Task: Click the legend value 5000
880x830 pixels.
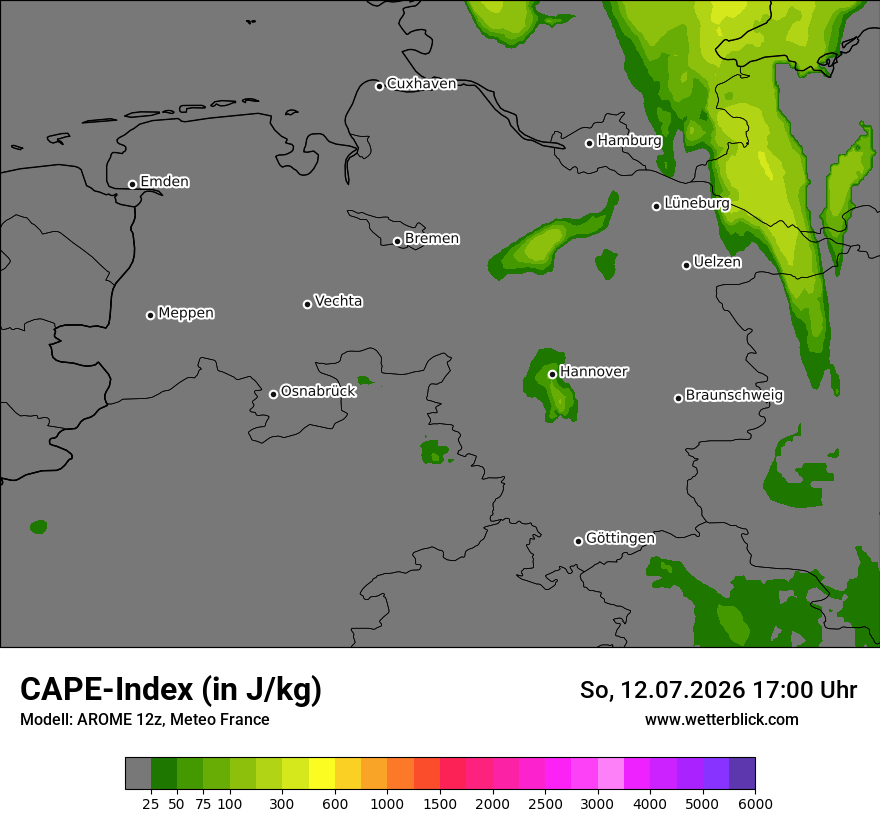Action: coord(702,804)
